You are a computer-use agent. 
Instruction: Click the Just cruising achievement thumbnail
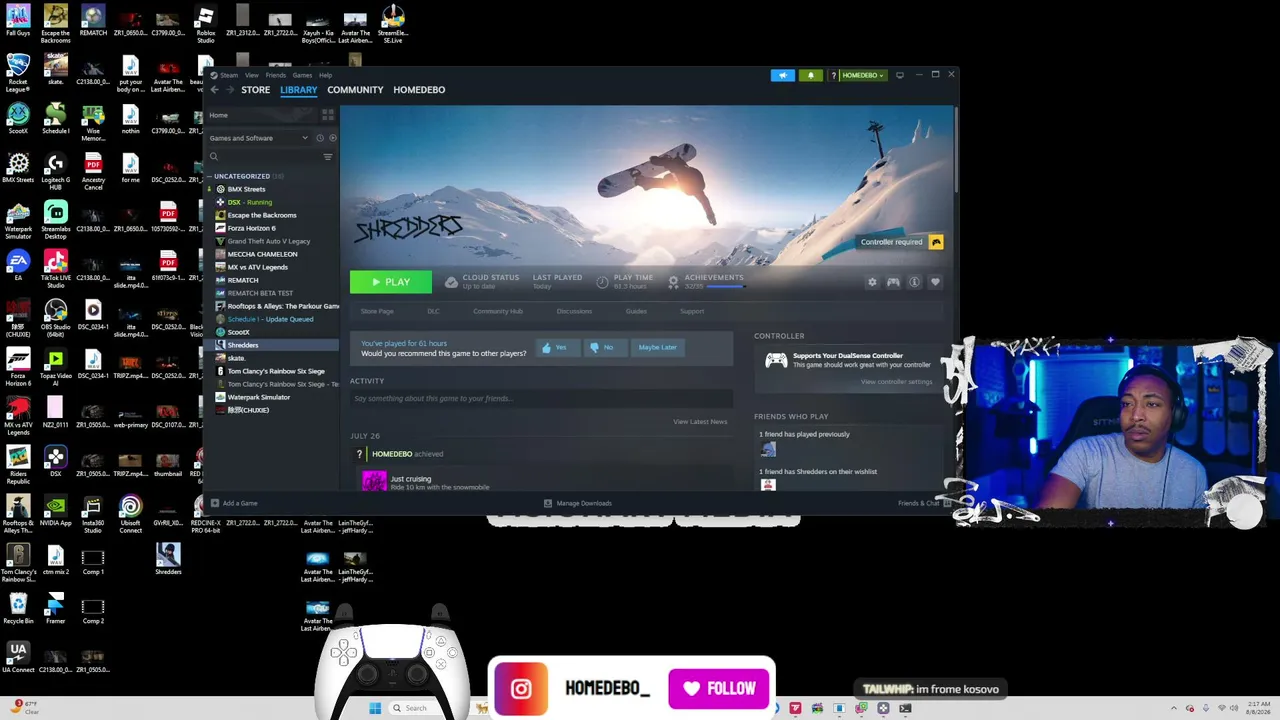pos(374,481)
